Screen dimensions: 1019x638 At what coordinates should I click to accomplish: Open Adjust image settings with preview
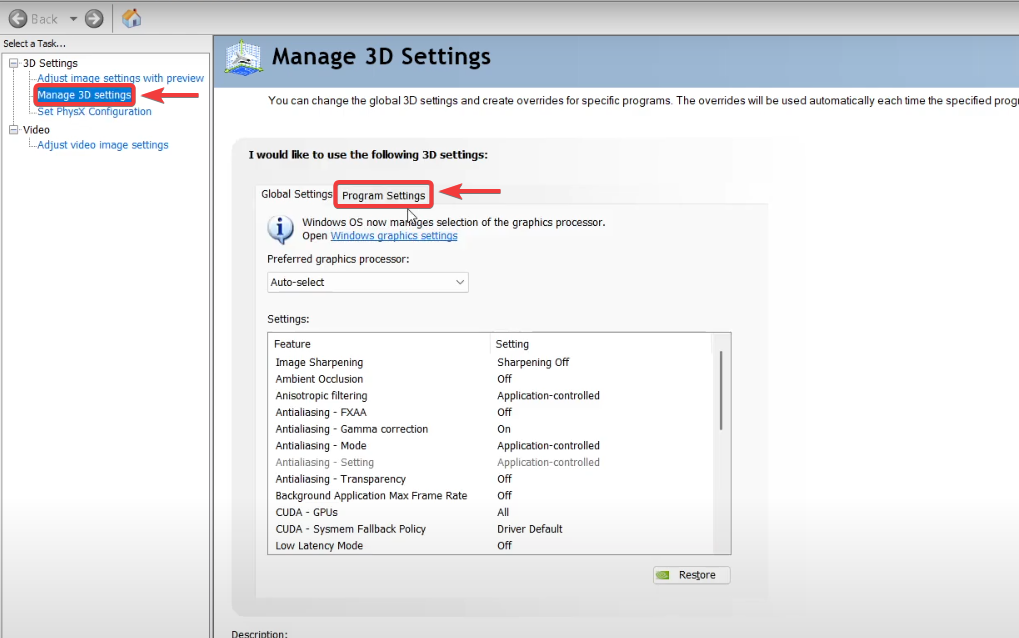120,78
